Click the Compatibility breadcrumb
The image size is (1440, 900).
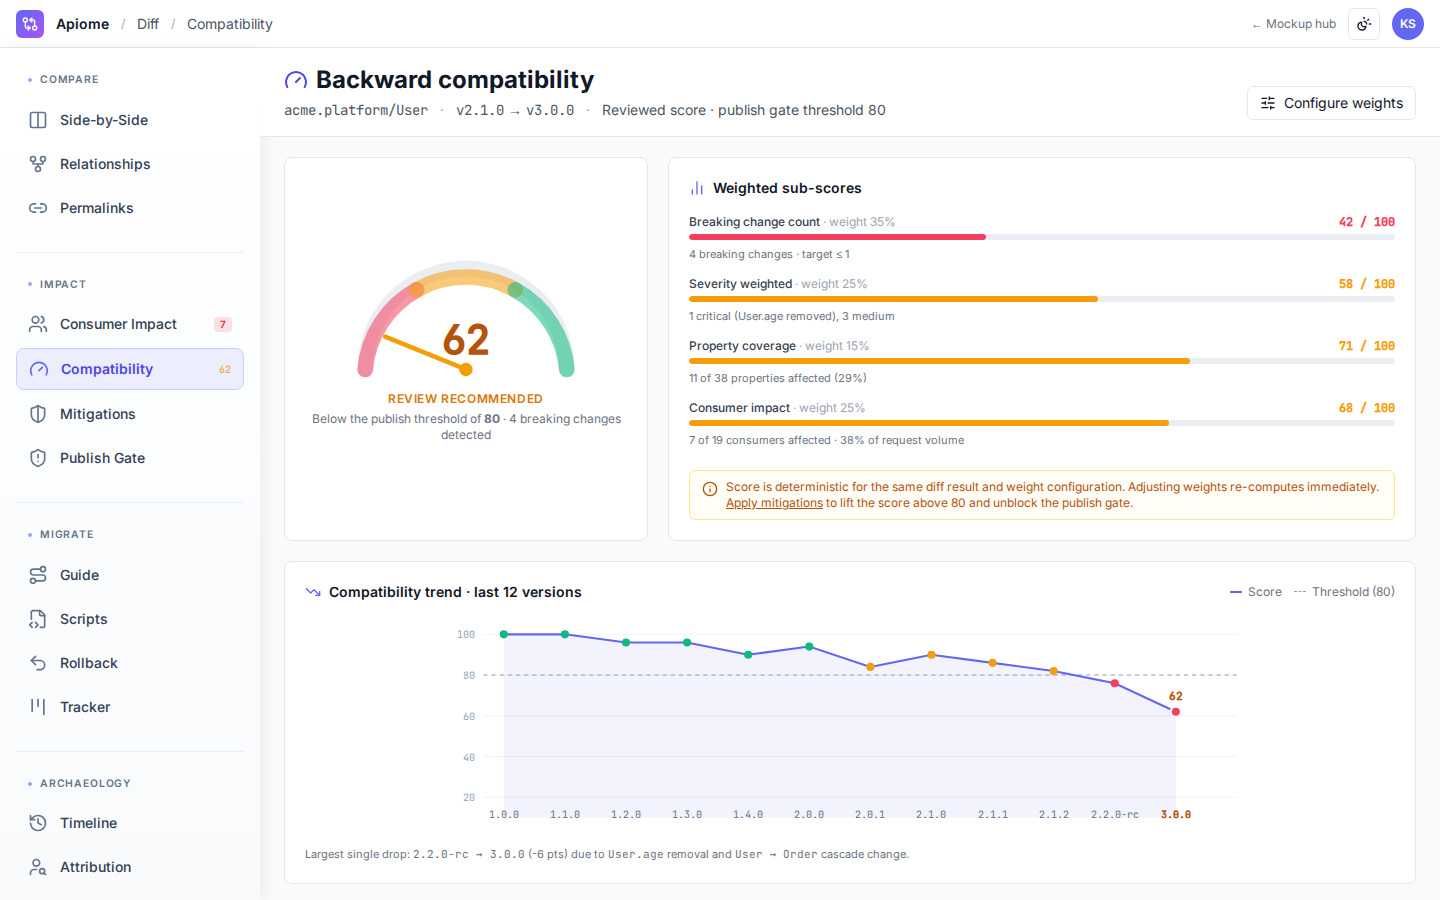pyautogui.click(x=230, y=24)
